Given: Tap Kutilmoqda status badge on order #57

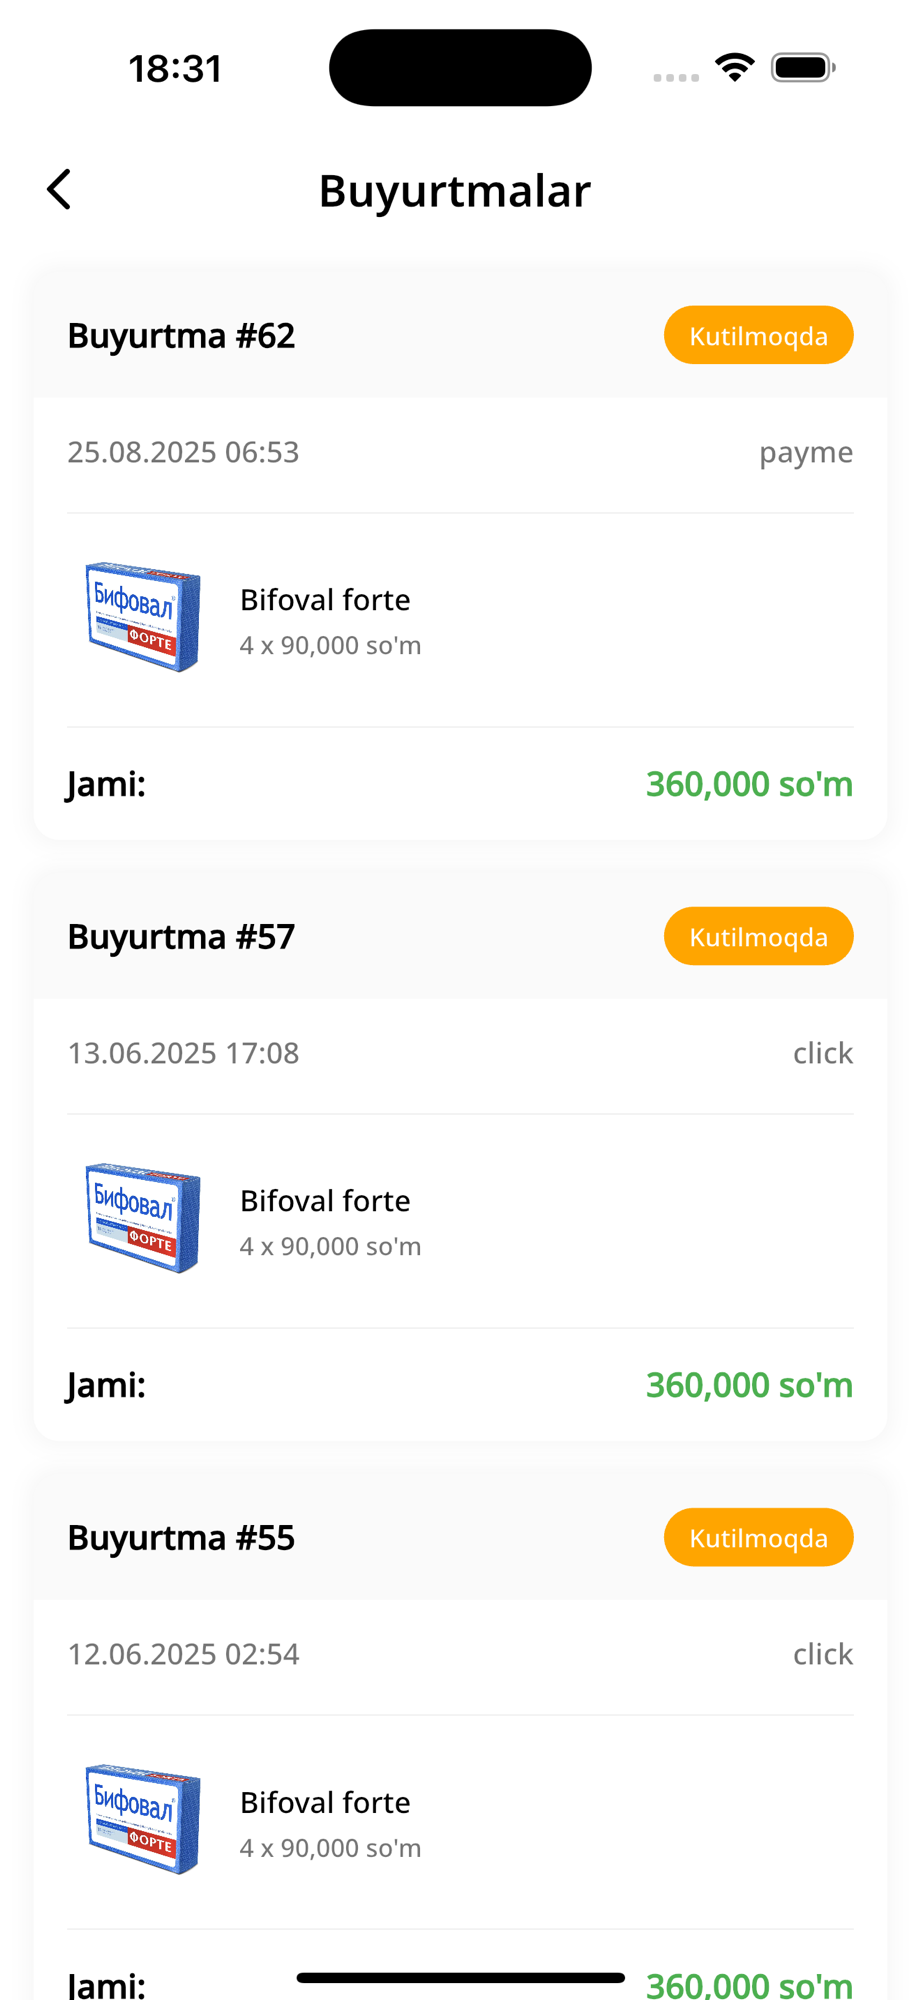Looking at the screenshot, I should point(758,936).
